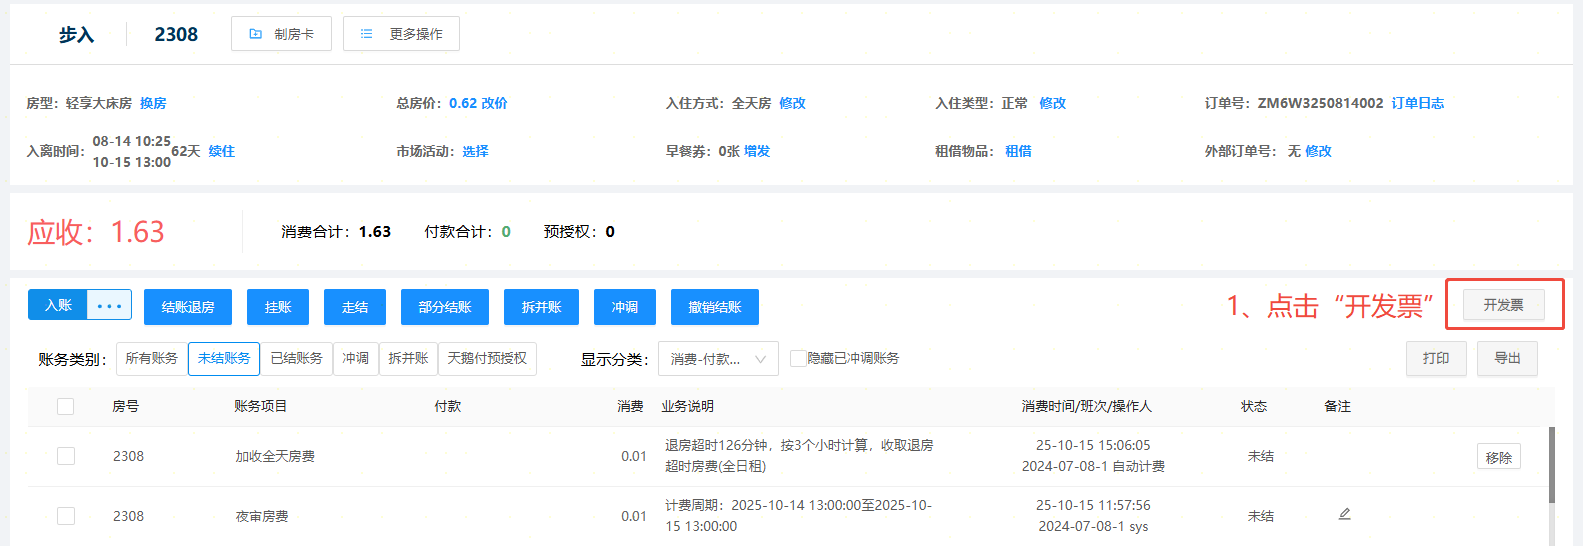Click 付款合计 0 value
The width and height of the screenshot is (1583, 546).
click(506, 232)
